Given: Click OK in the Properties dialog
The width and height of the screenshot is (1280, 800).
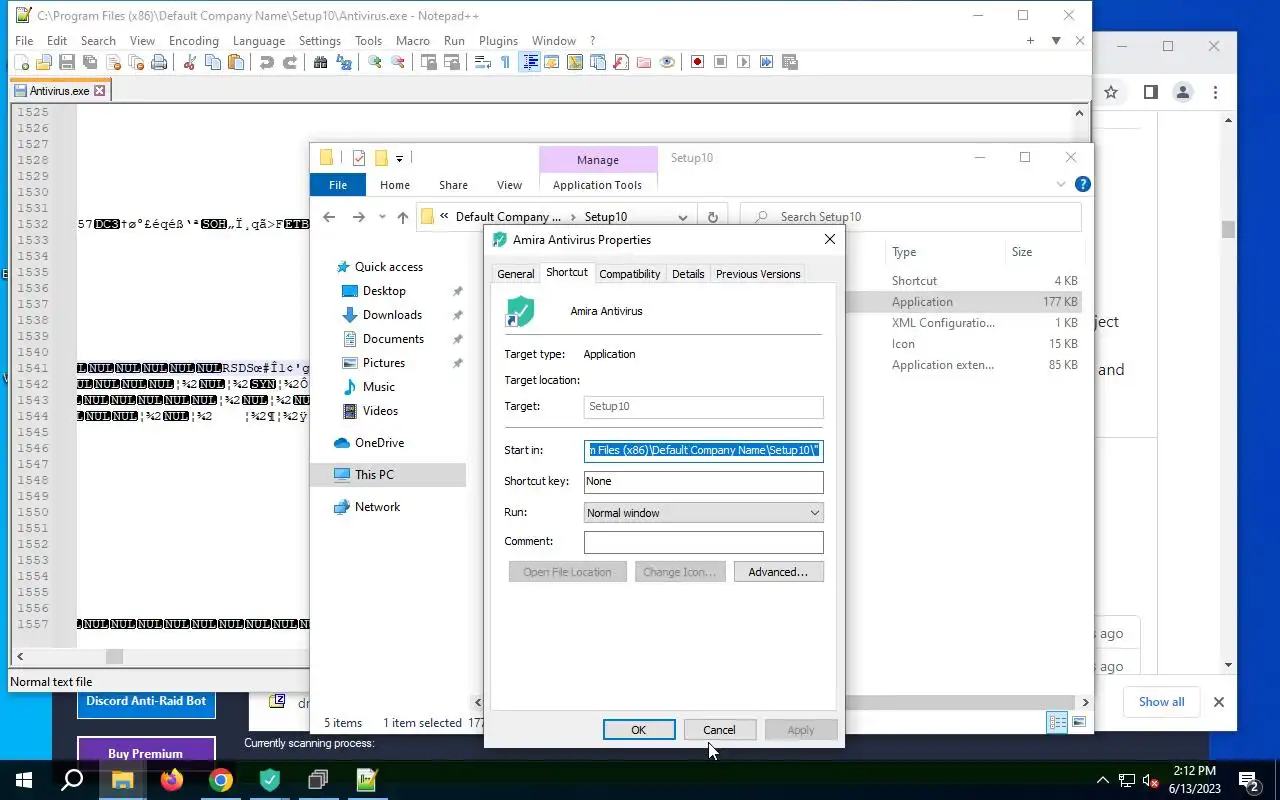Looking at the screenshot, I should (x=638, y=730).
